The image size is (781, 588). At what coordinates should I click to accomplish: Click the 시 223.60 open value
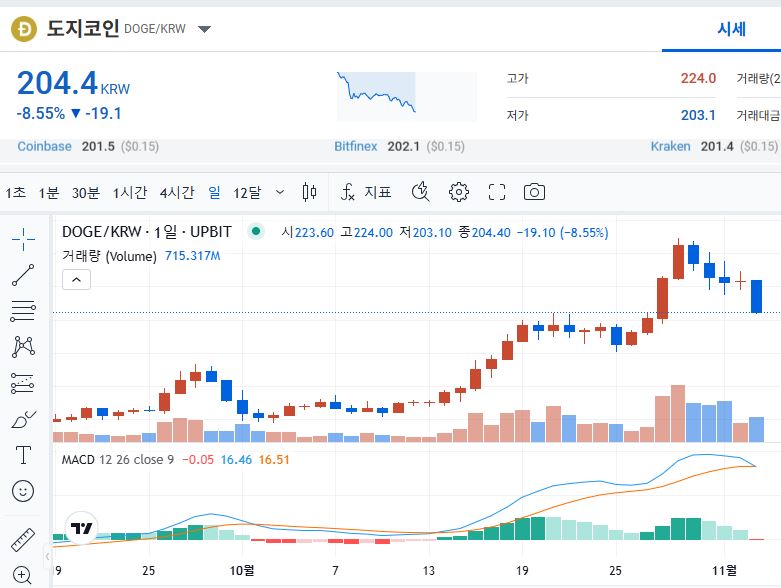pos(307,233)
